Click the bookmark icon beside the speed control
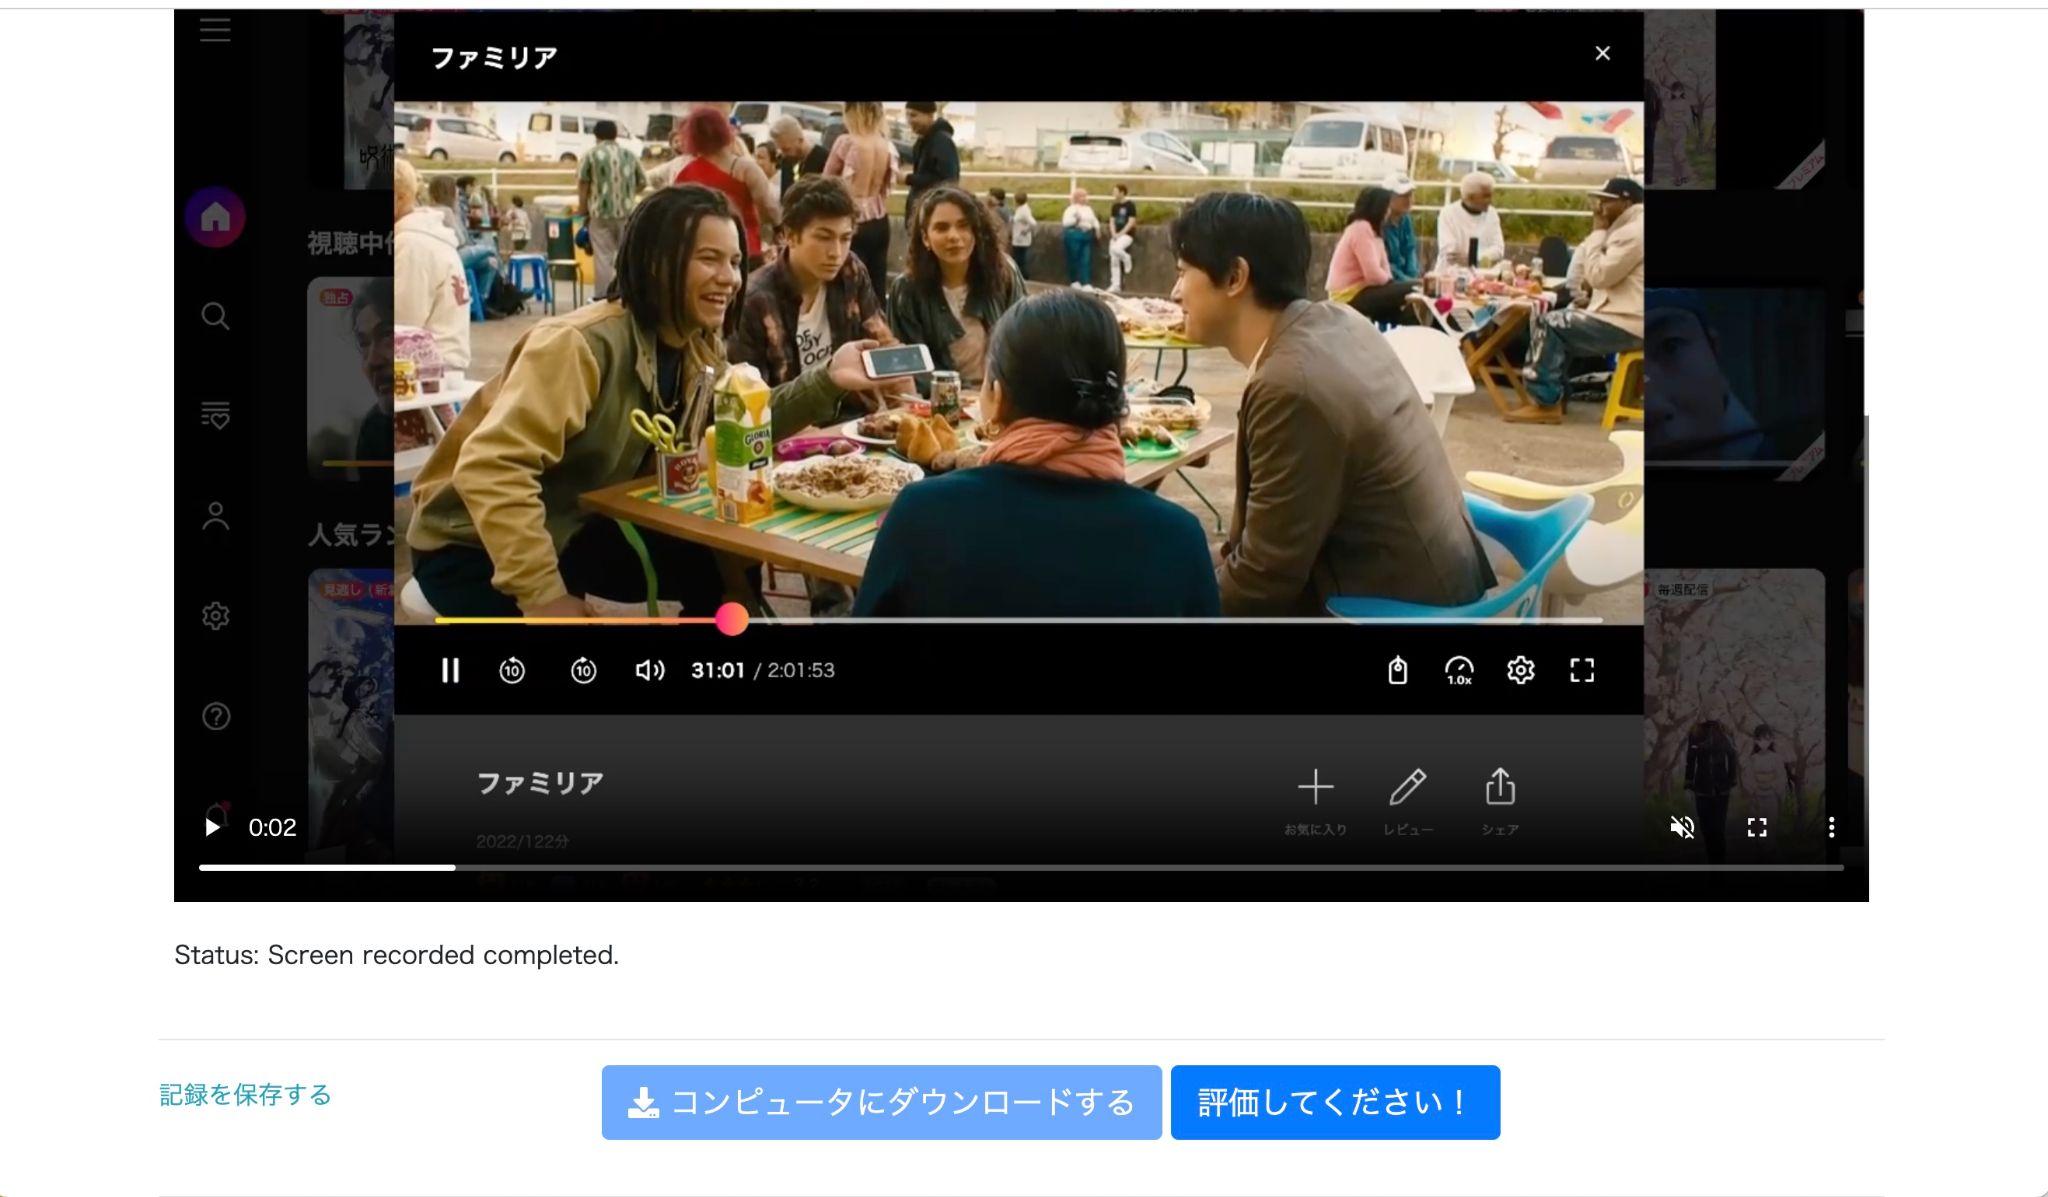 pos(1398,670)
